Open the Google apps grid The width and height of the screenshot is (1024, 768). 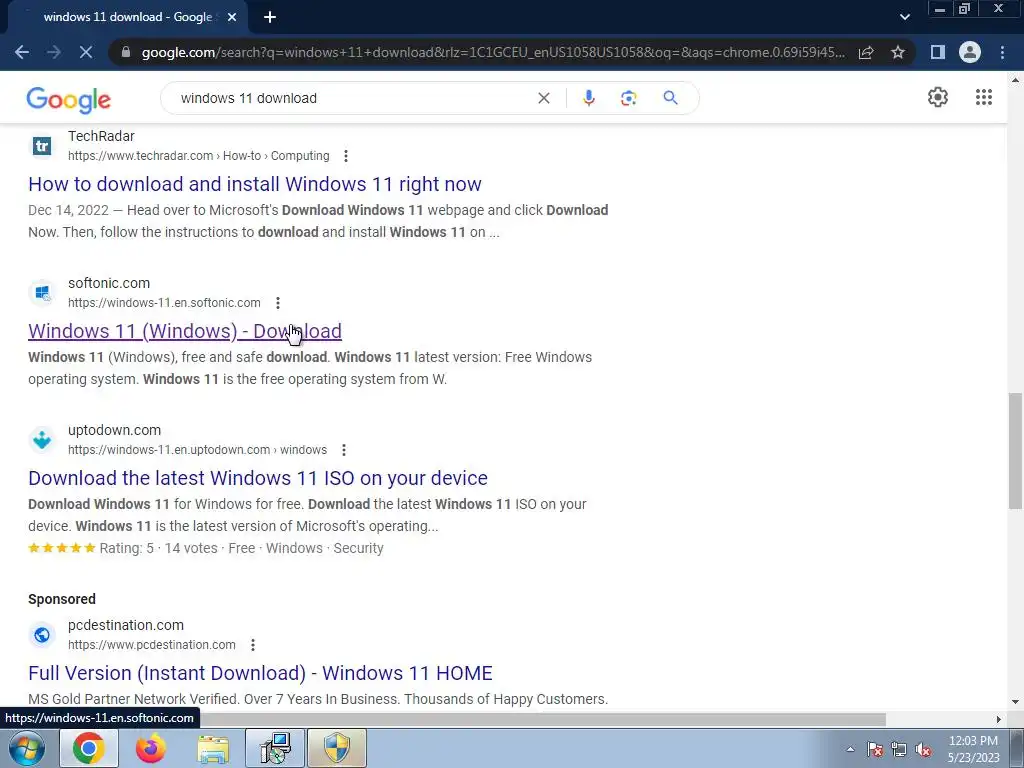coord(984,97)
